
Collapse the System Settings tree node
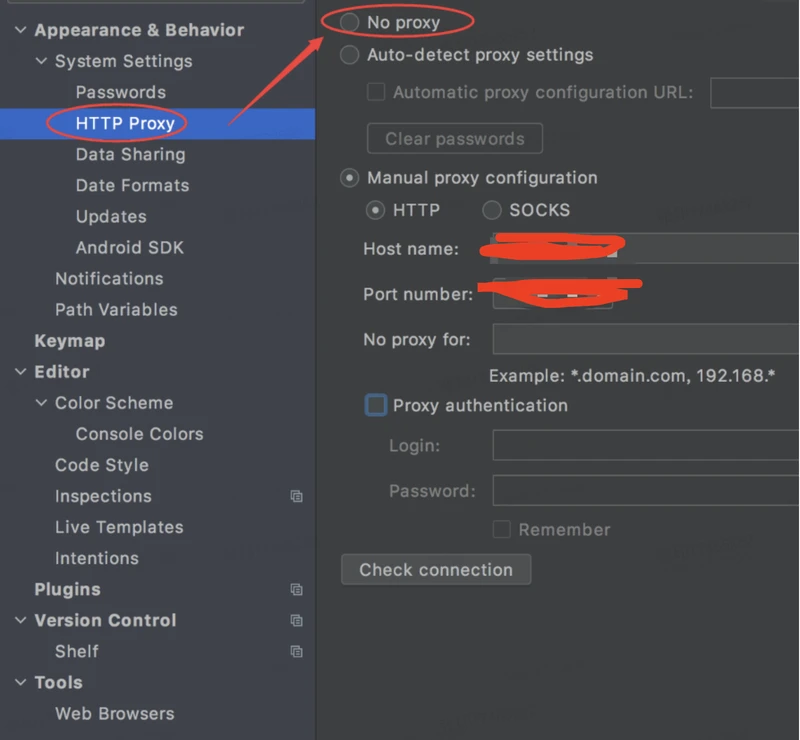41,61
